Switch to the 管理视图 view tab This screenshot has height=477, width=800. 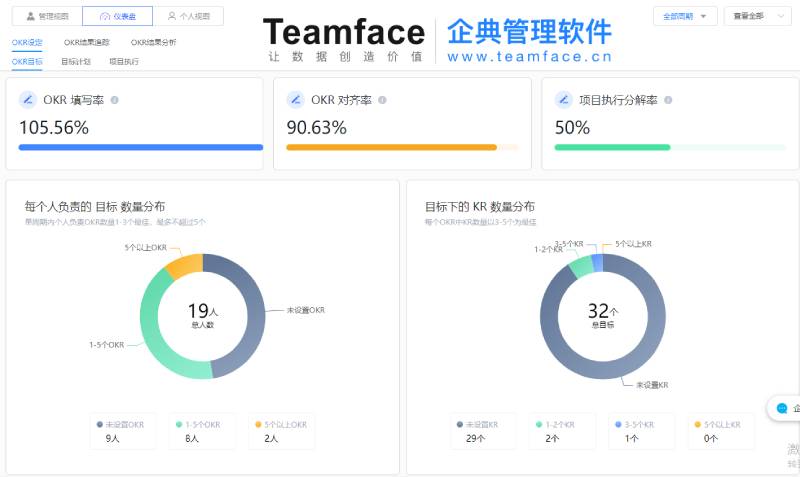[x=47, y=16]
